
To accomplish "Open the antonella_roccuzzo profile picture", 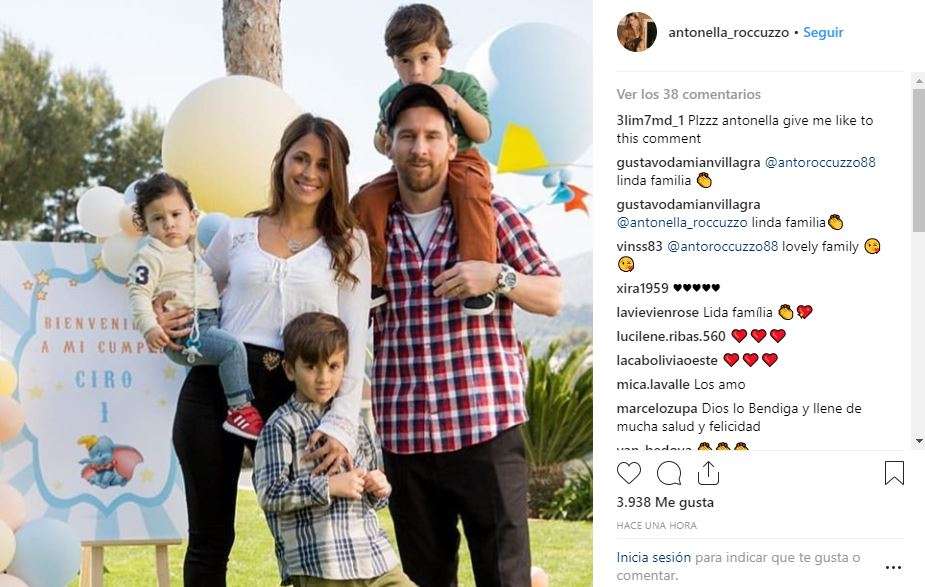I will [637, 32].
